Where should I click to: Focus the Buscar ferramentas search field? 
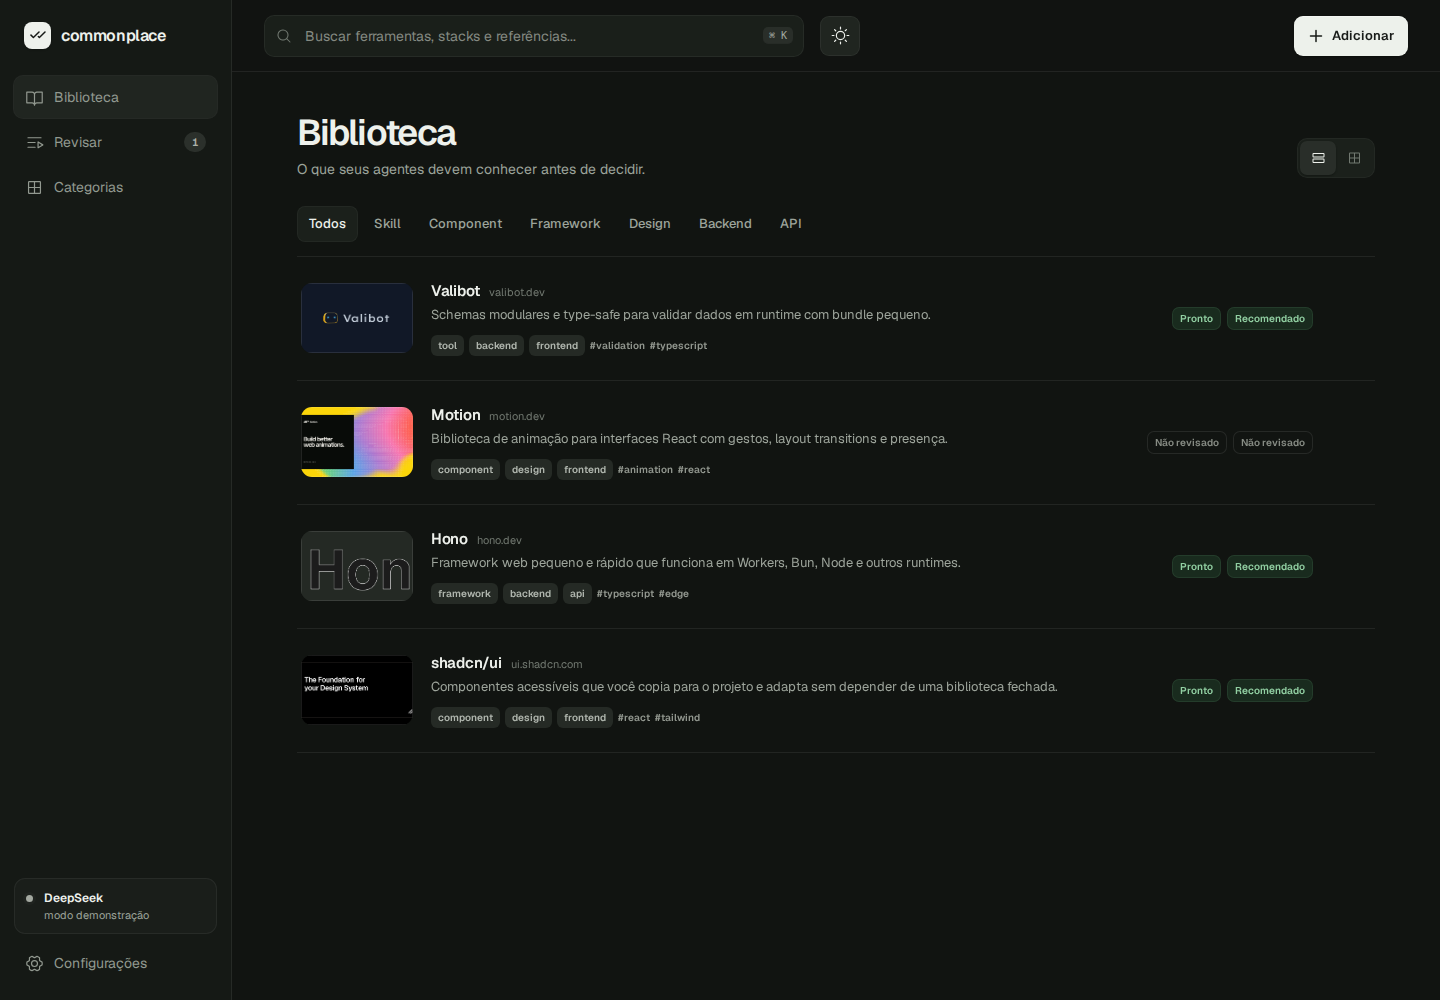pyautogui.click(x=534, y=36)
